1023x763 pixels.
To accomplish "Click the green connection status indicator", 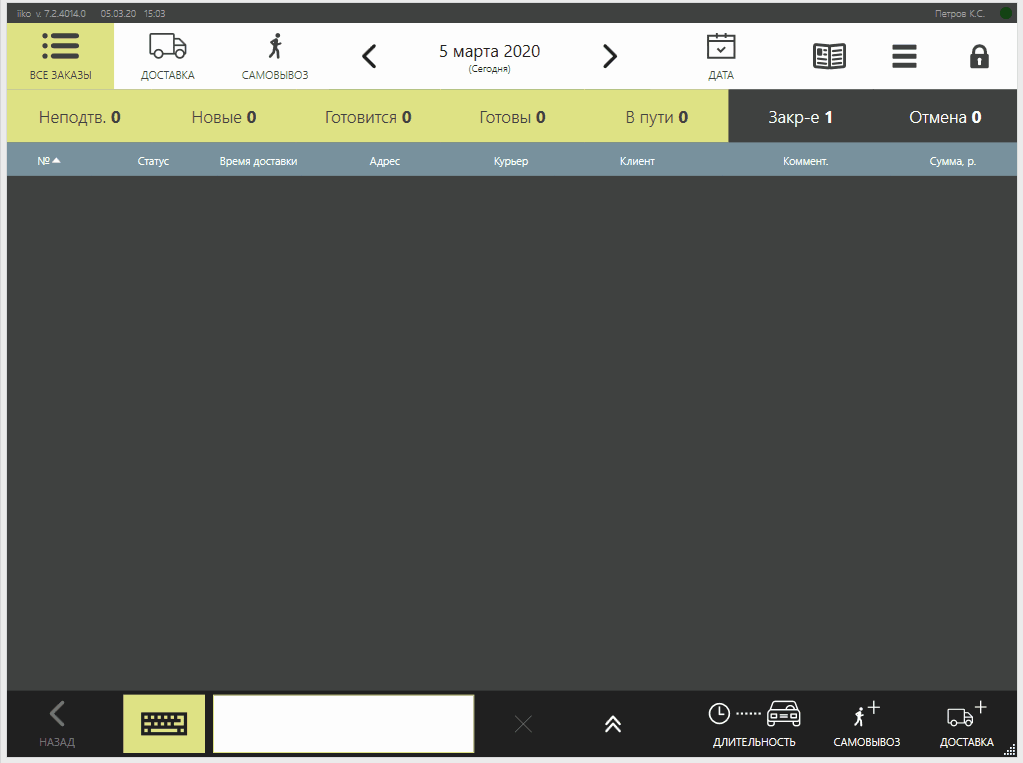I will [1005, 14].
